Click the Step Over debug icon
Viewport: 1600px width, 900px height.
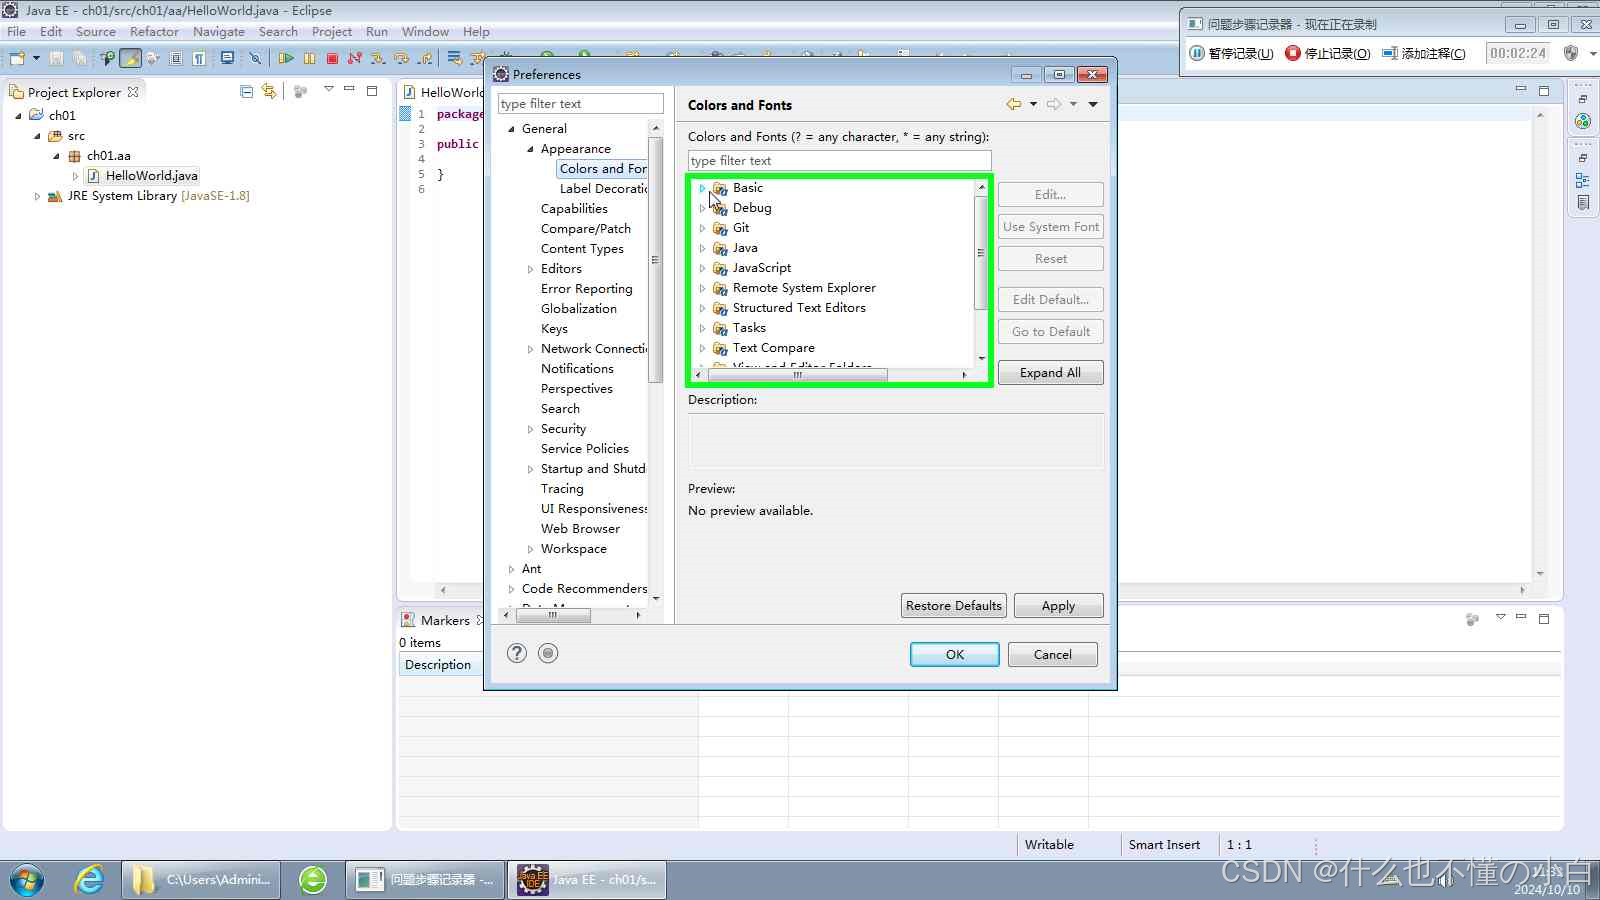[x=402, y=58]
